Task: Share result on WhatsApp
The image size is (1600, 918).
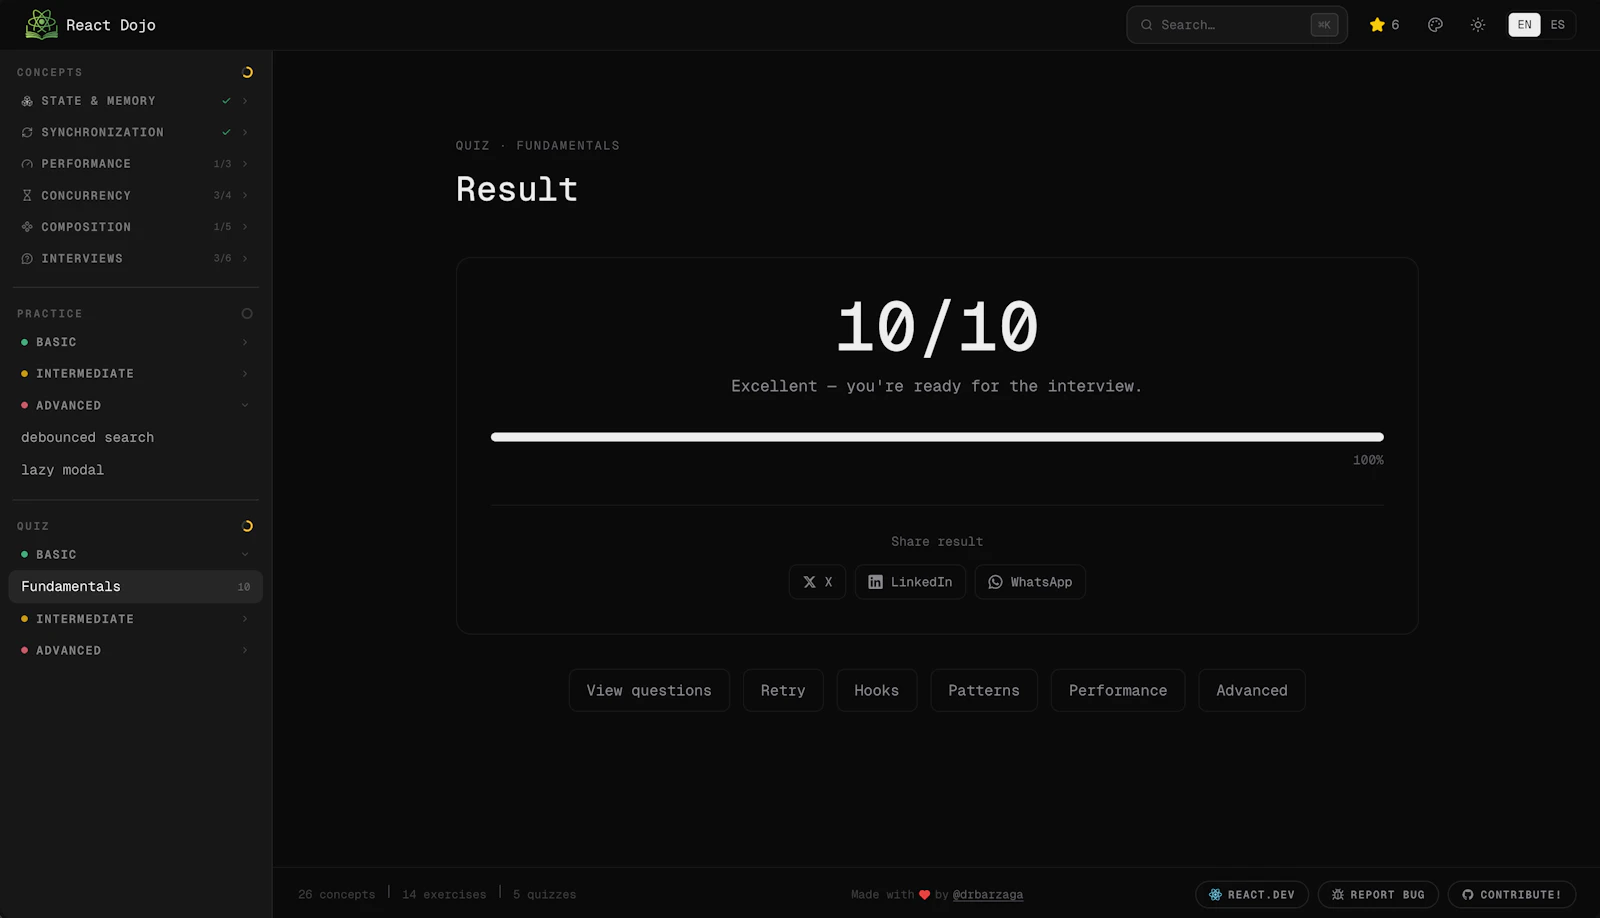Action: pyautogui.click(x=1030, y=582)
